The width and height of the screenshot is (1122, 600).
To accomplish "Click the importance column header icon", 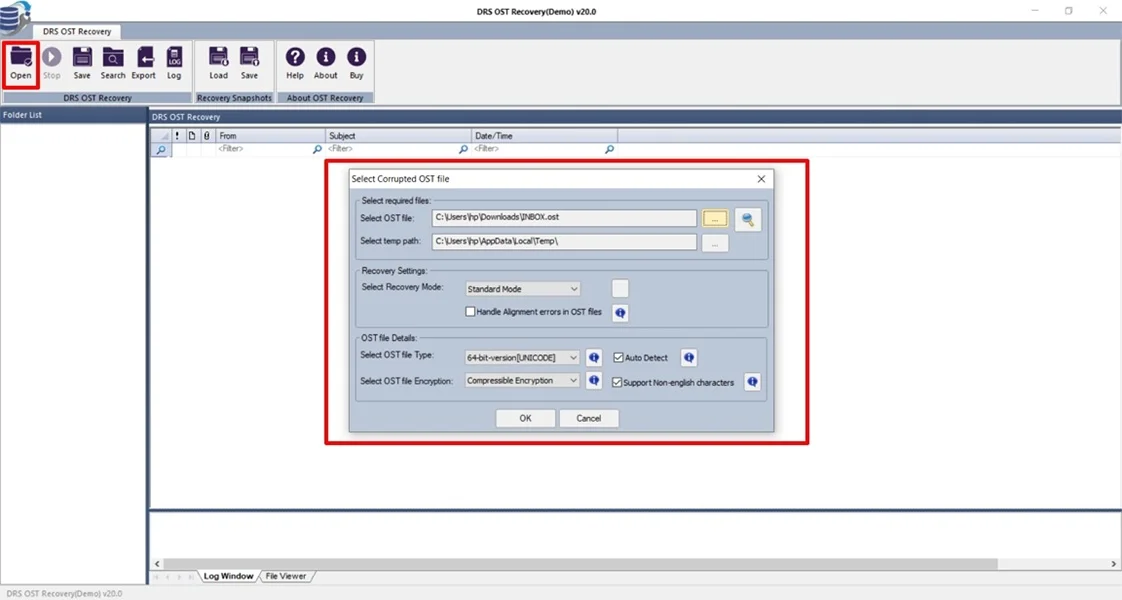I will [x=177, y=135].
